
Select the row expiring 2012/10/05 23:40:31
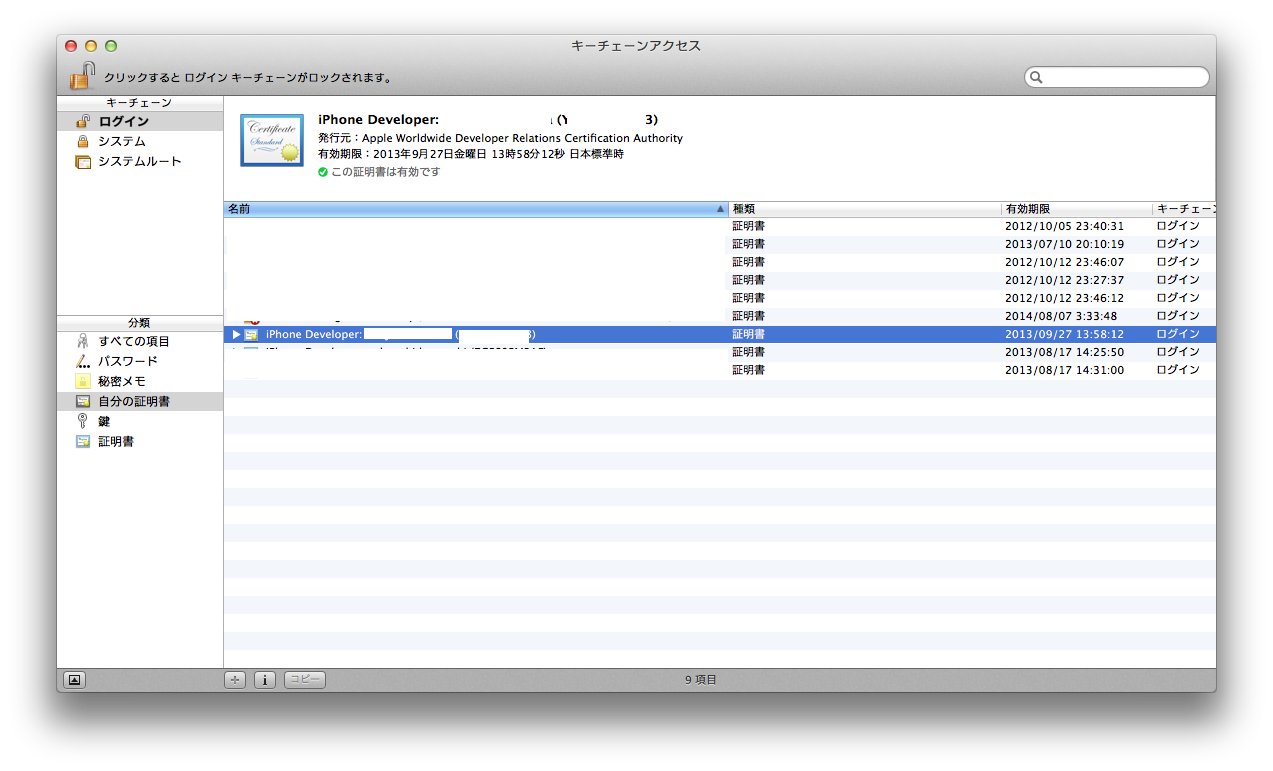pyautogui.click(x=720, y=226)
